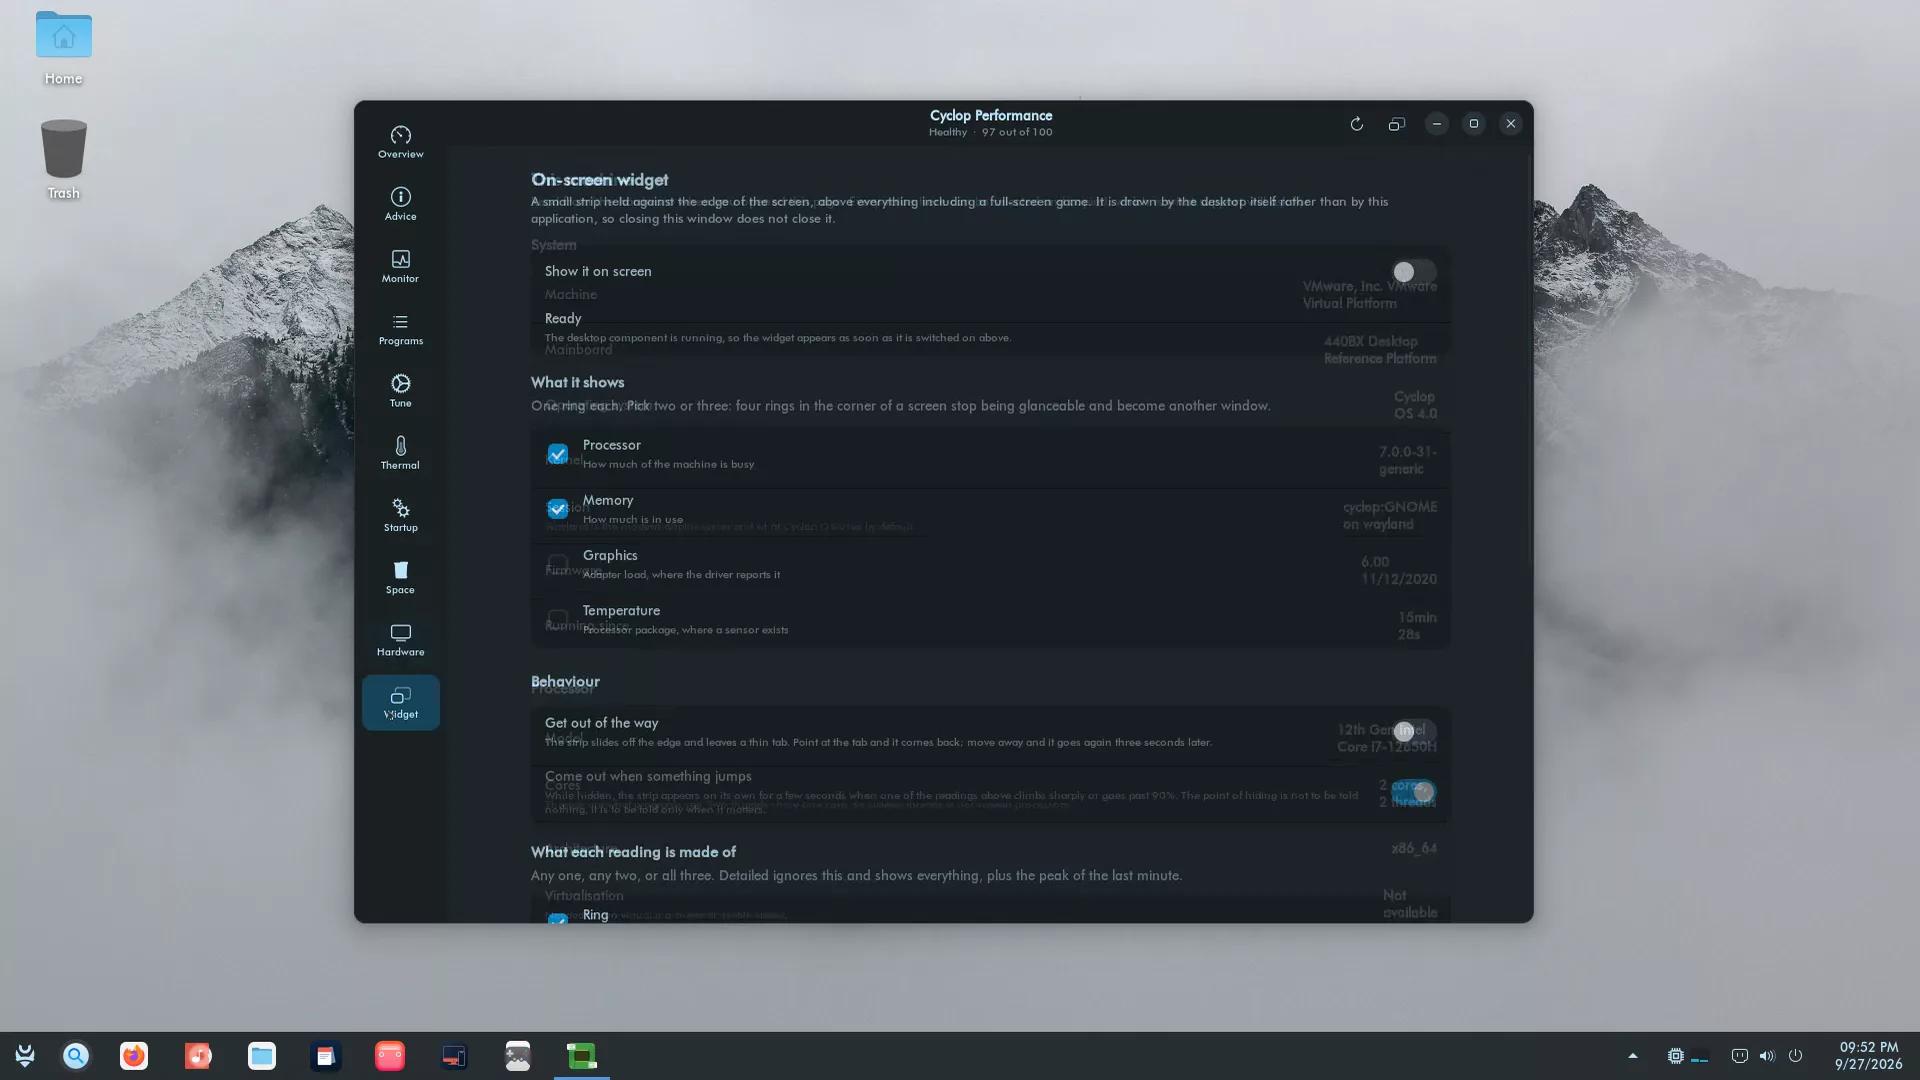Open the Space cleanup page
Viewport: 1920px width, 1080px height.
tap(400, 576)
